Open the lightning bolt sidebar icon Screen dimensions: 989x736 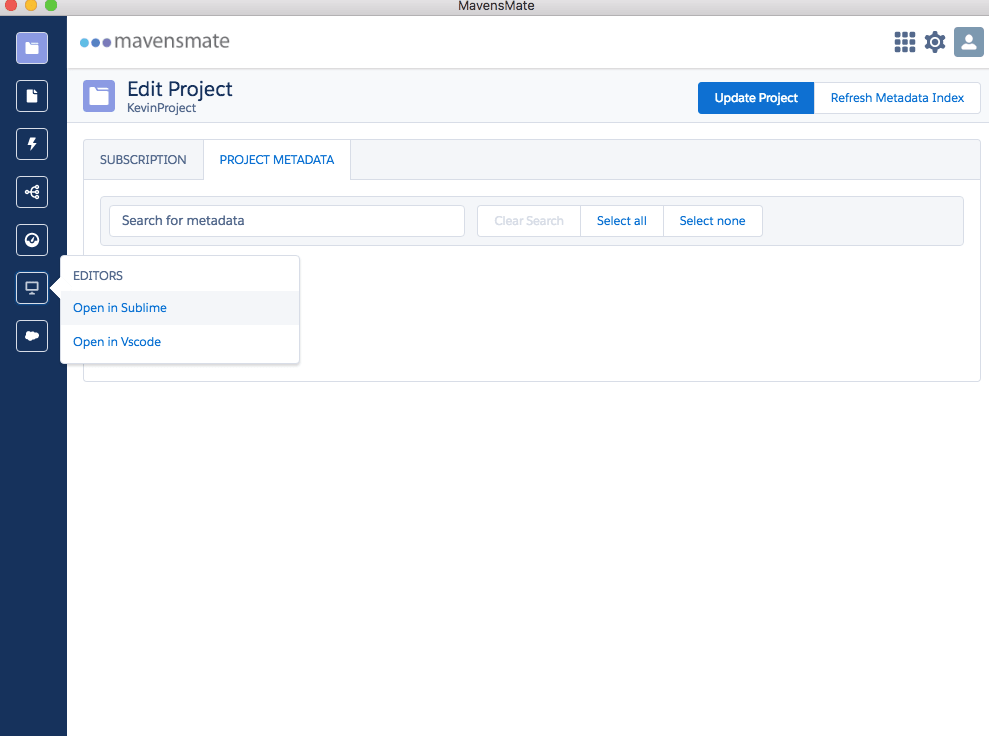tap(32, 144)
